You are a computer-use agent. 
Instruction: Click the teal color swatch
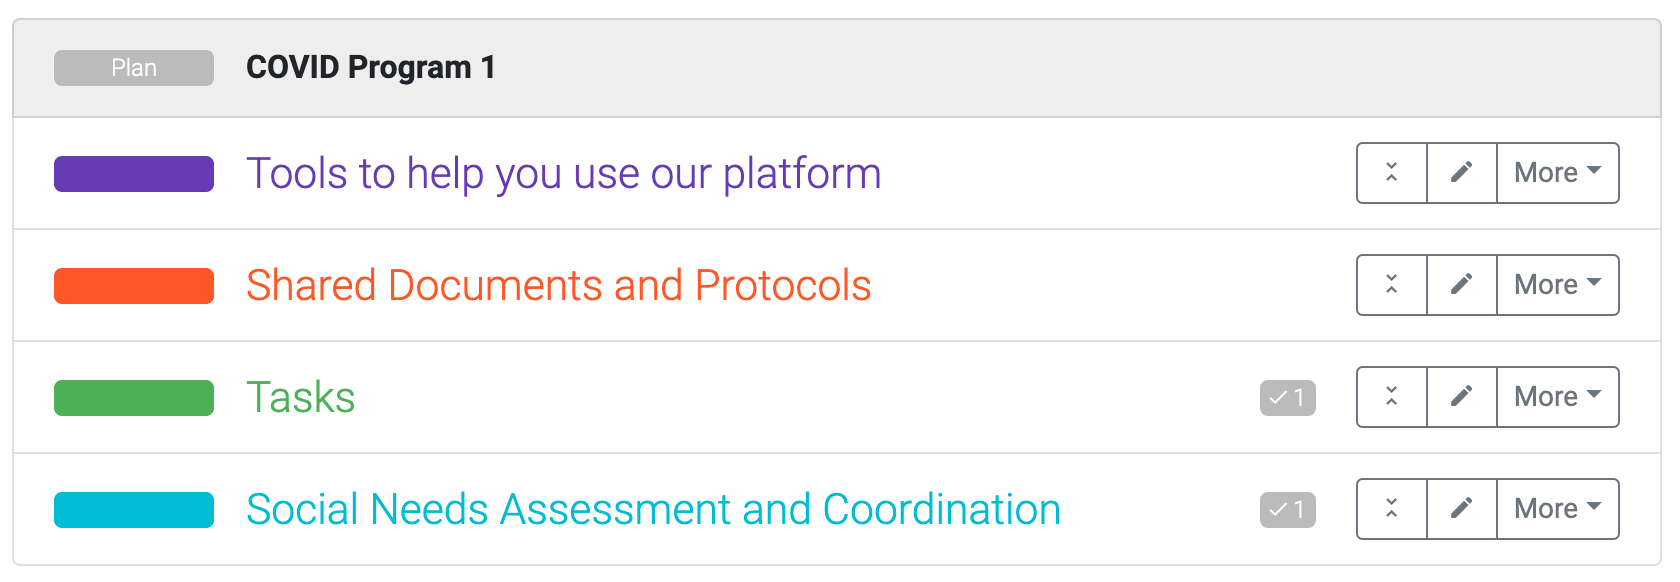(134, 510)
